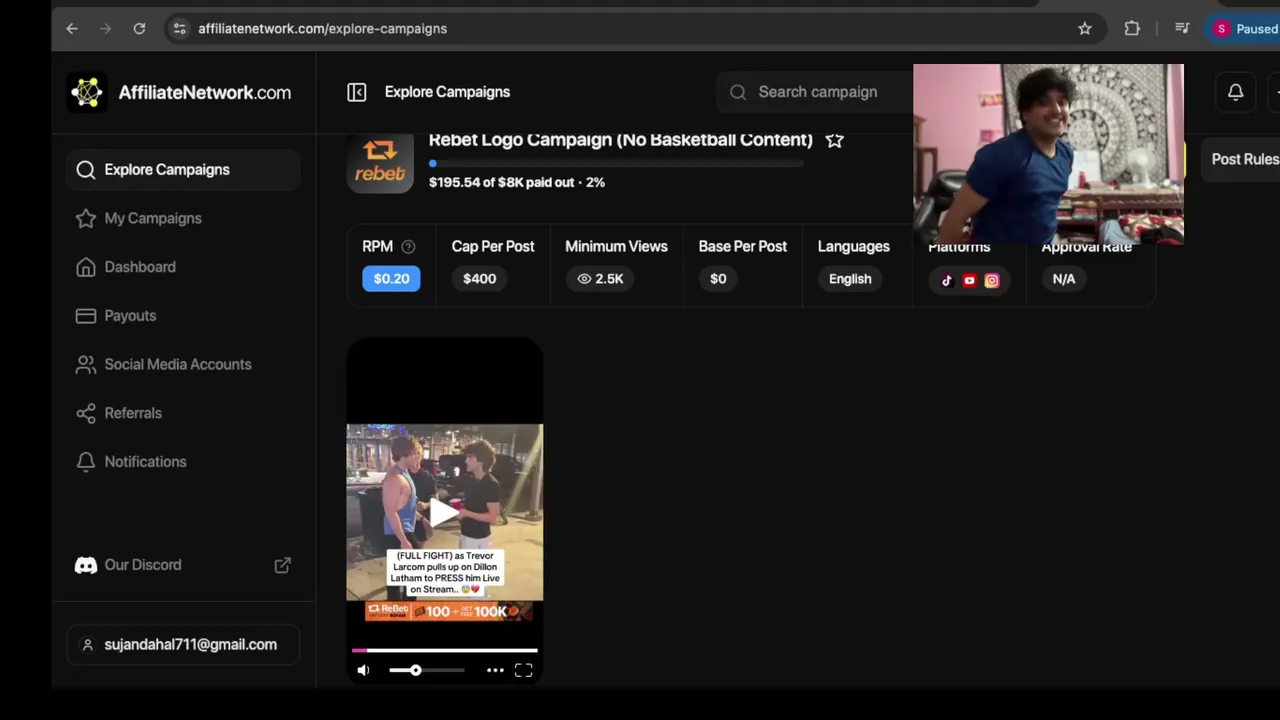This screenshot has height=720, width=1280.
Task: Click the Instagram platform icon
Action: click(x=992, y=281)
